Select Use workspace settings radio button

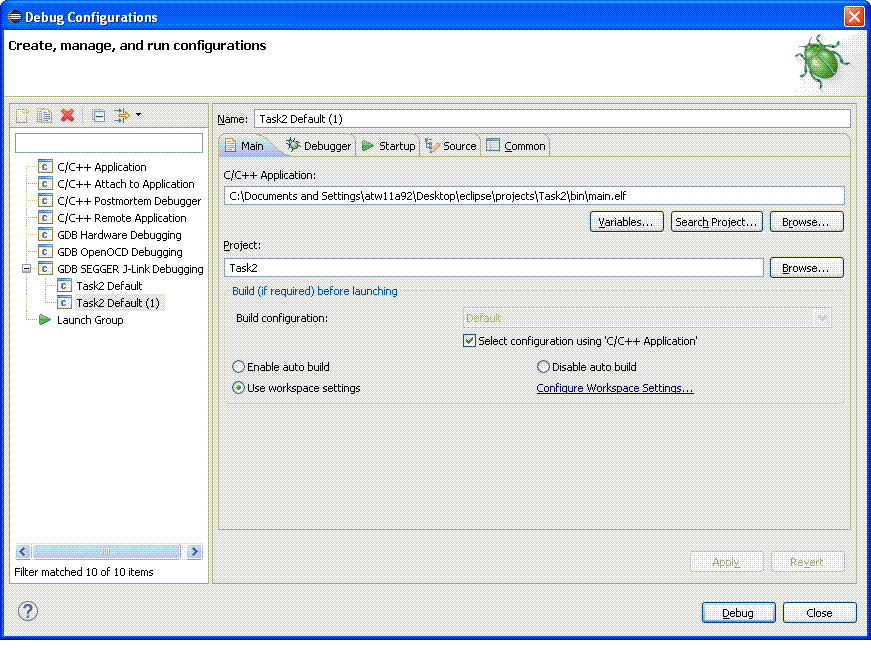[238, 388]
